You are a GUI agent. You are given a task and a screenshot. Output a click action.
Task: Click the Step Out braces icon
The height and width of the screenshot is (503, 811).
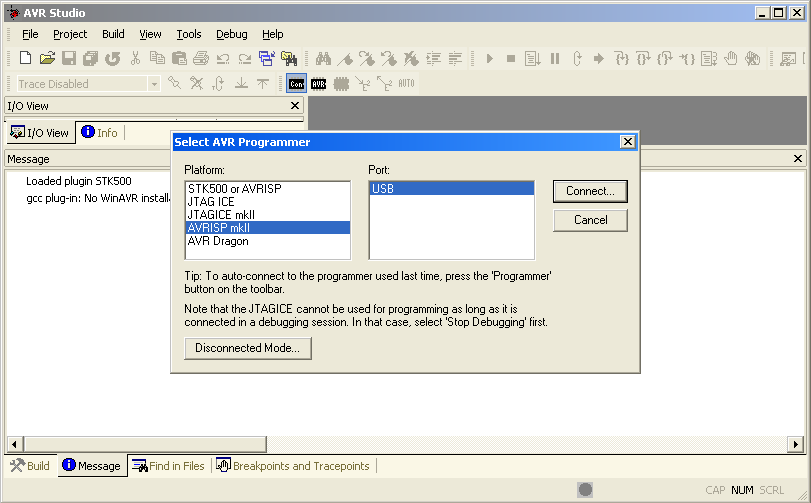coord(665,58)
